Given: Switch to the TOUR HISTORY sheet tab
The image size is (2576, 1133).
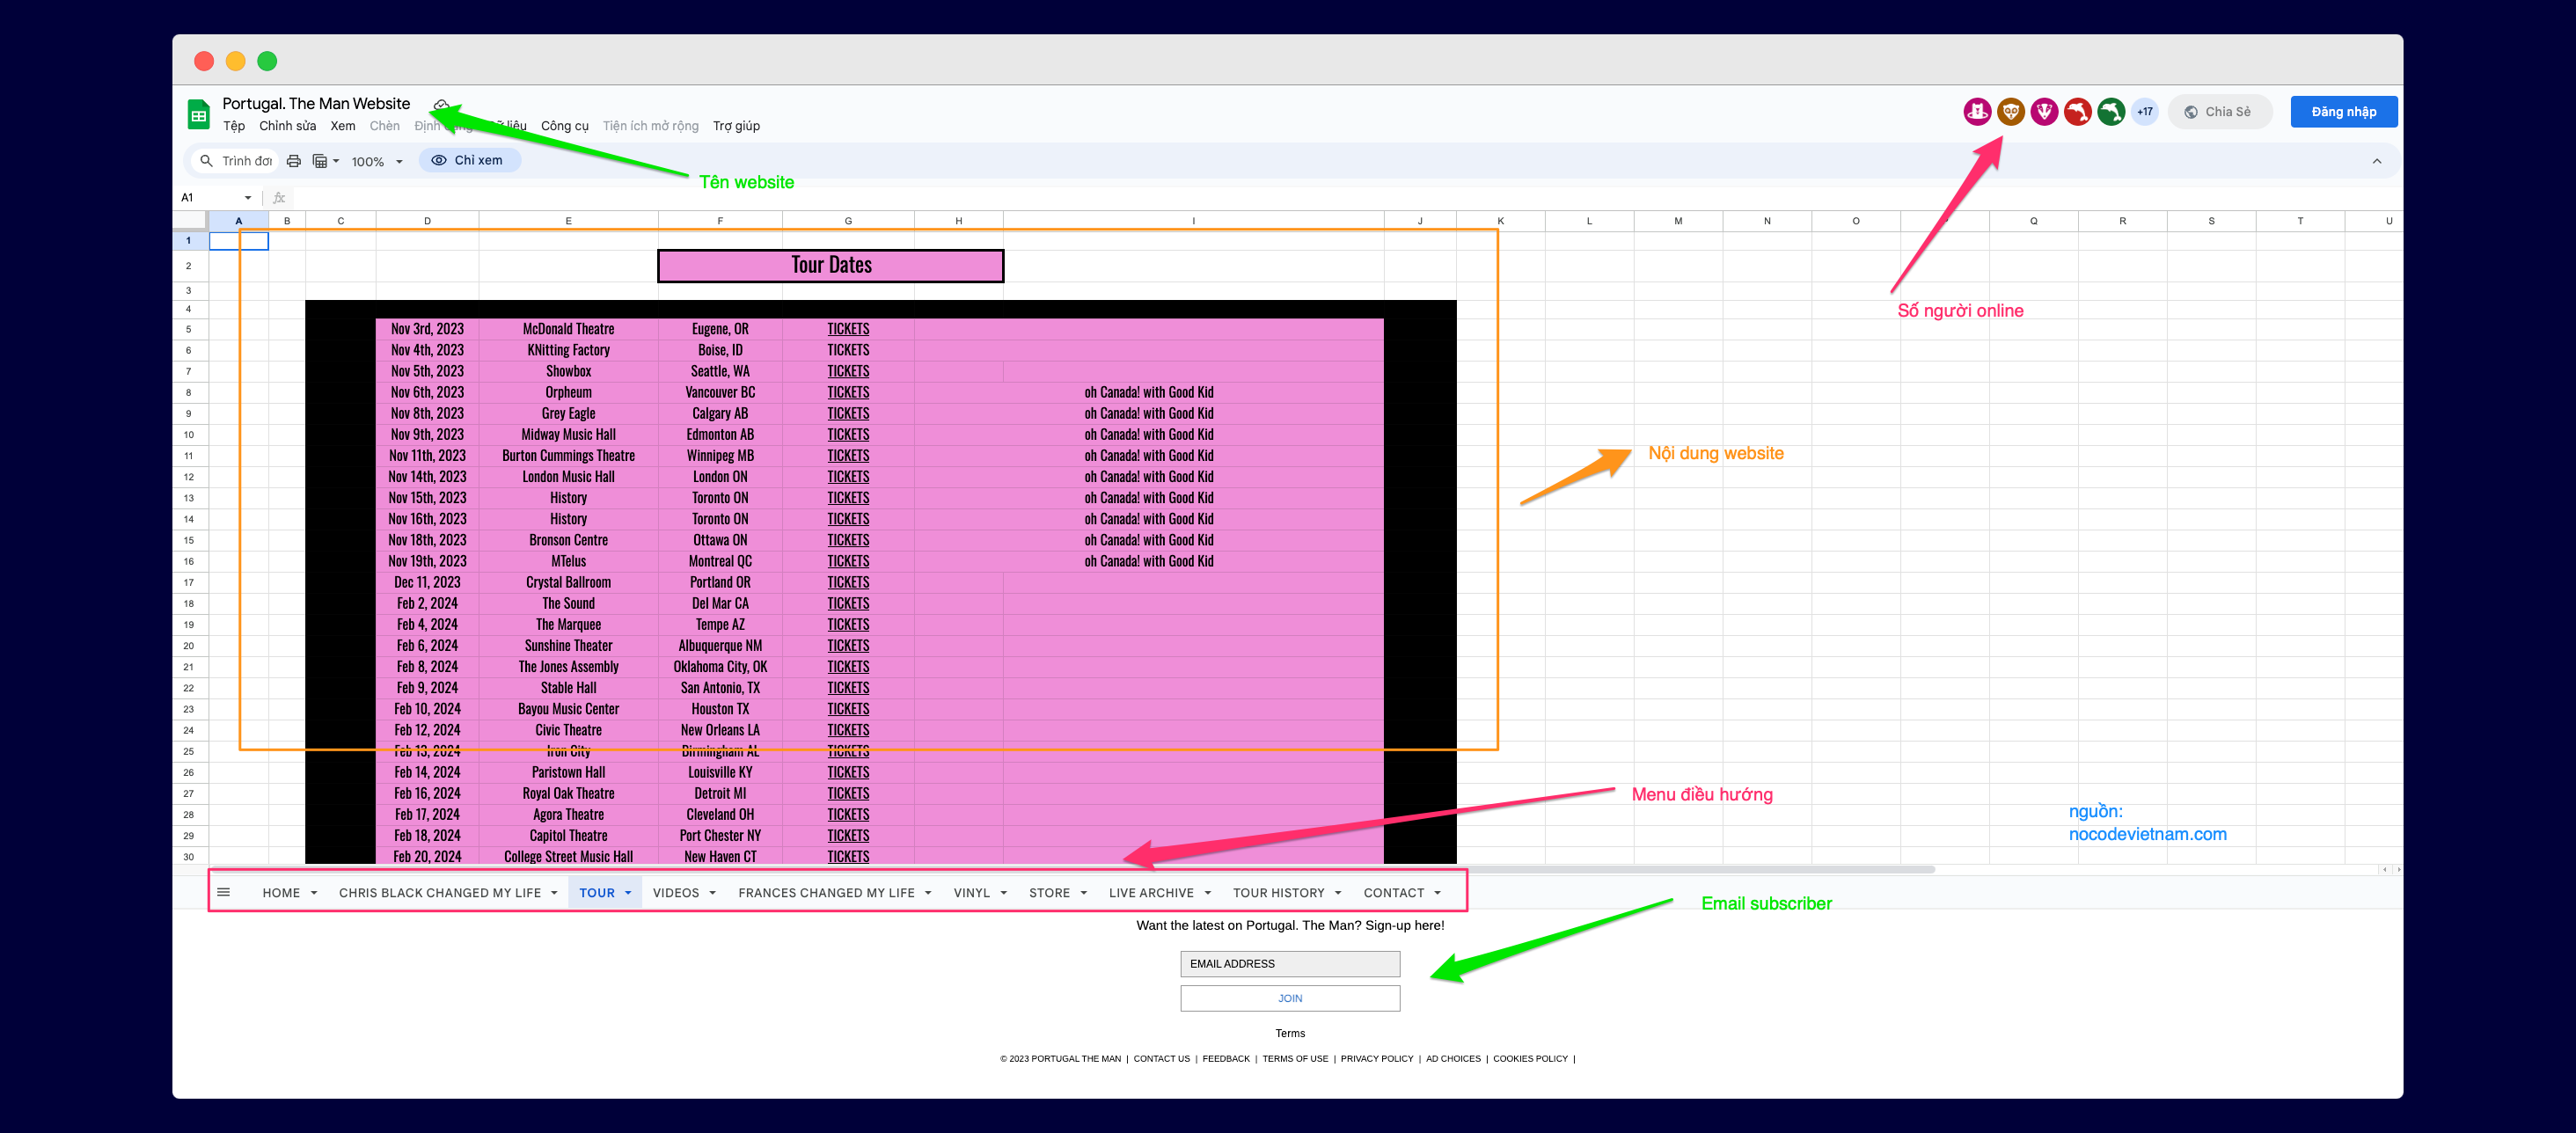Looking at the screenshot, I should 1278,893.
